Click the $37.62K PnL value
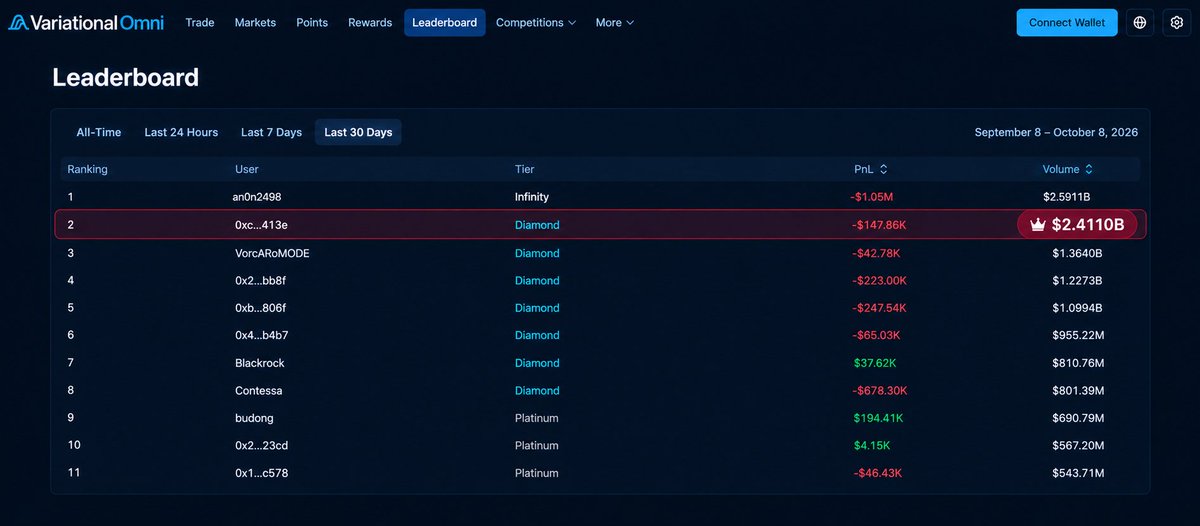This screenshot has width=1200, height=526. [874, 363]
